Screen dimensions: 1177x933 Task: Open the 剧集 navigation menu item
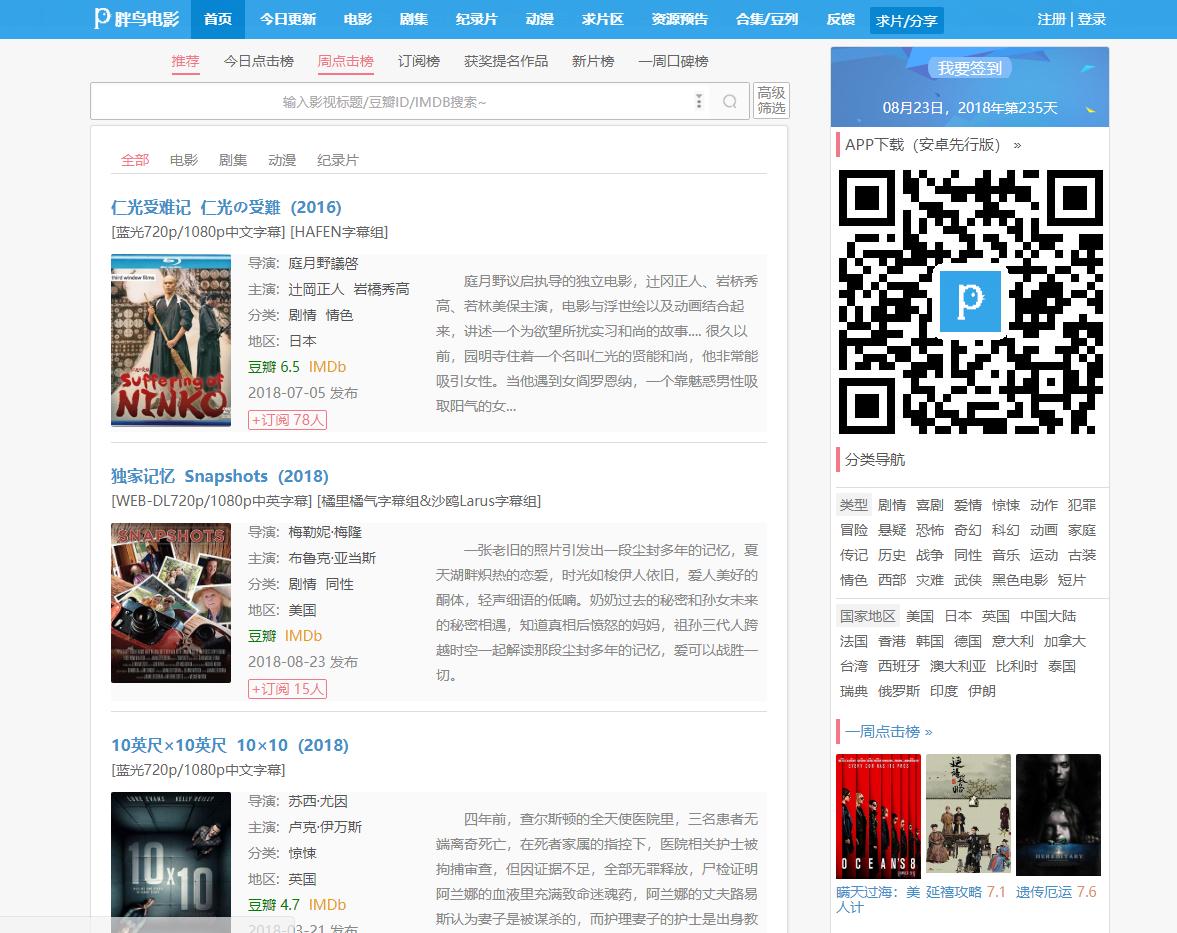click(x=414, y=19)
